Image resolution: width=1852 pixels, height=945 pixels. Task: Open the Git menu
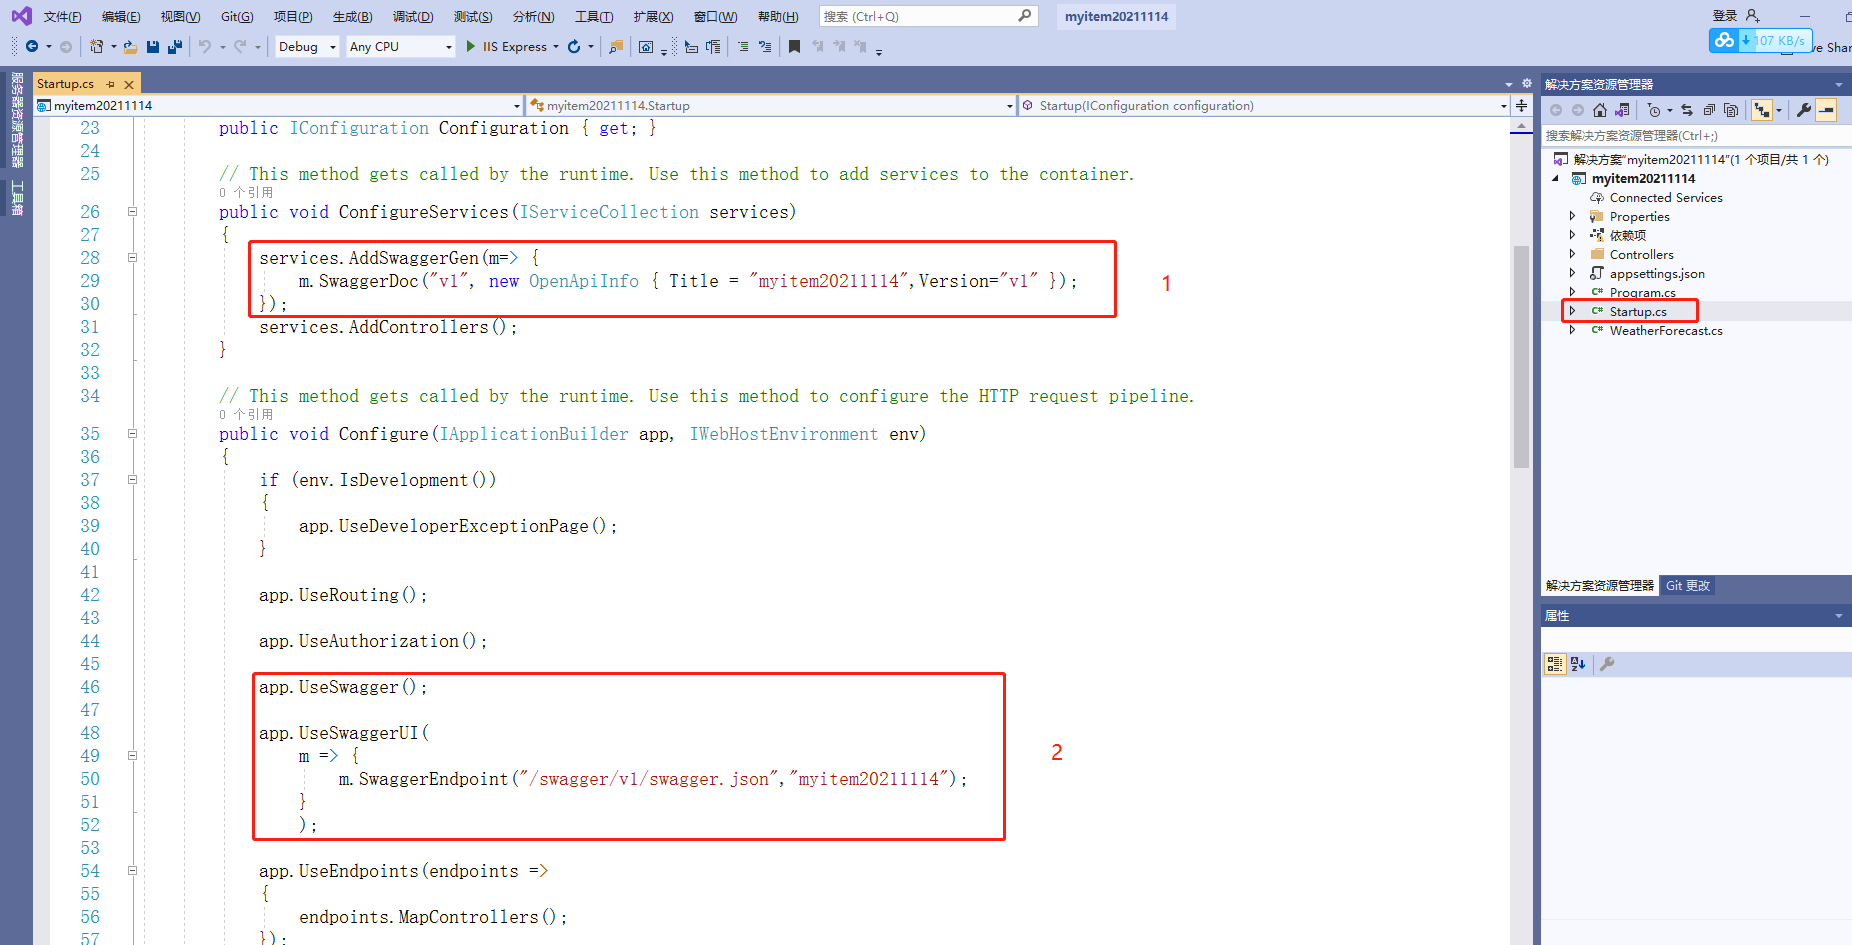(237, 16)
